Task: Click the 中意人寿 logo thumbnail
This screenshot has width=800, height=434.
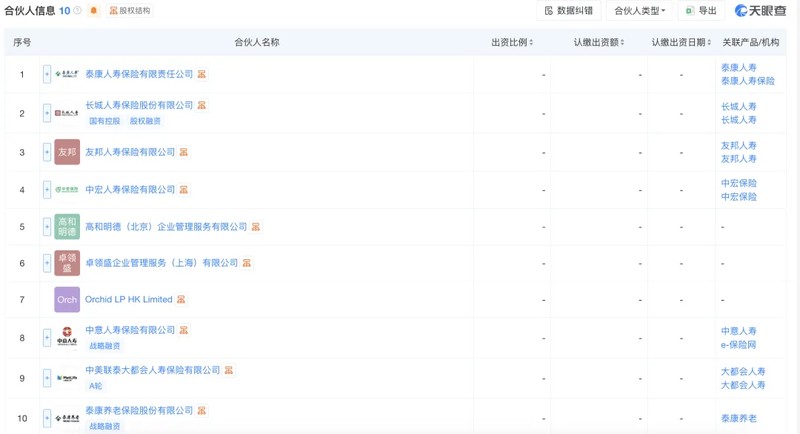Action: 67,337
